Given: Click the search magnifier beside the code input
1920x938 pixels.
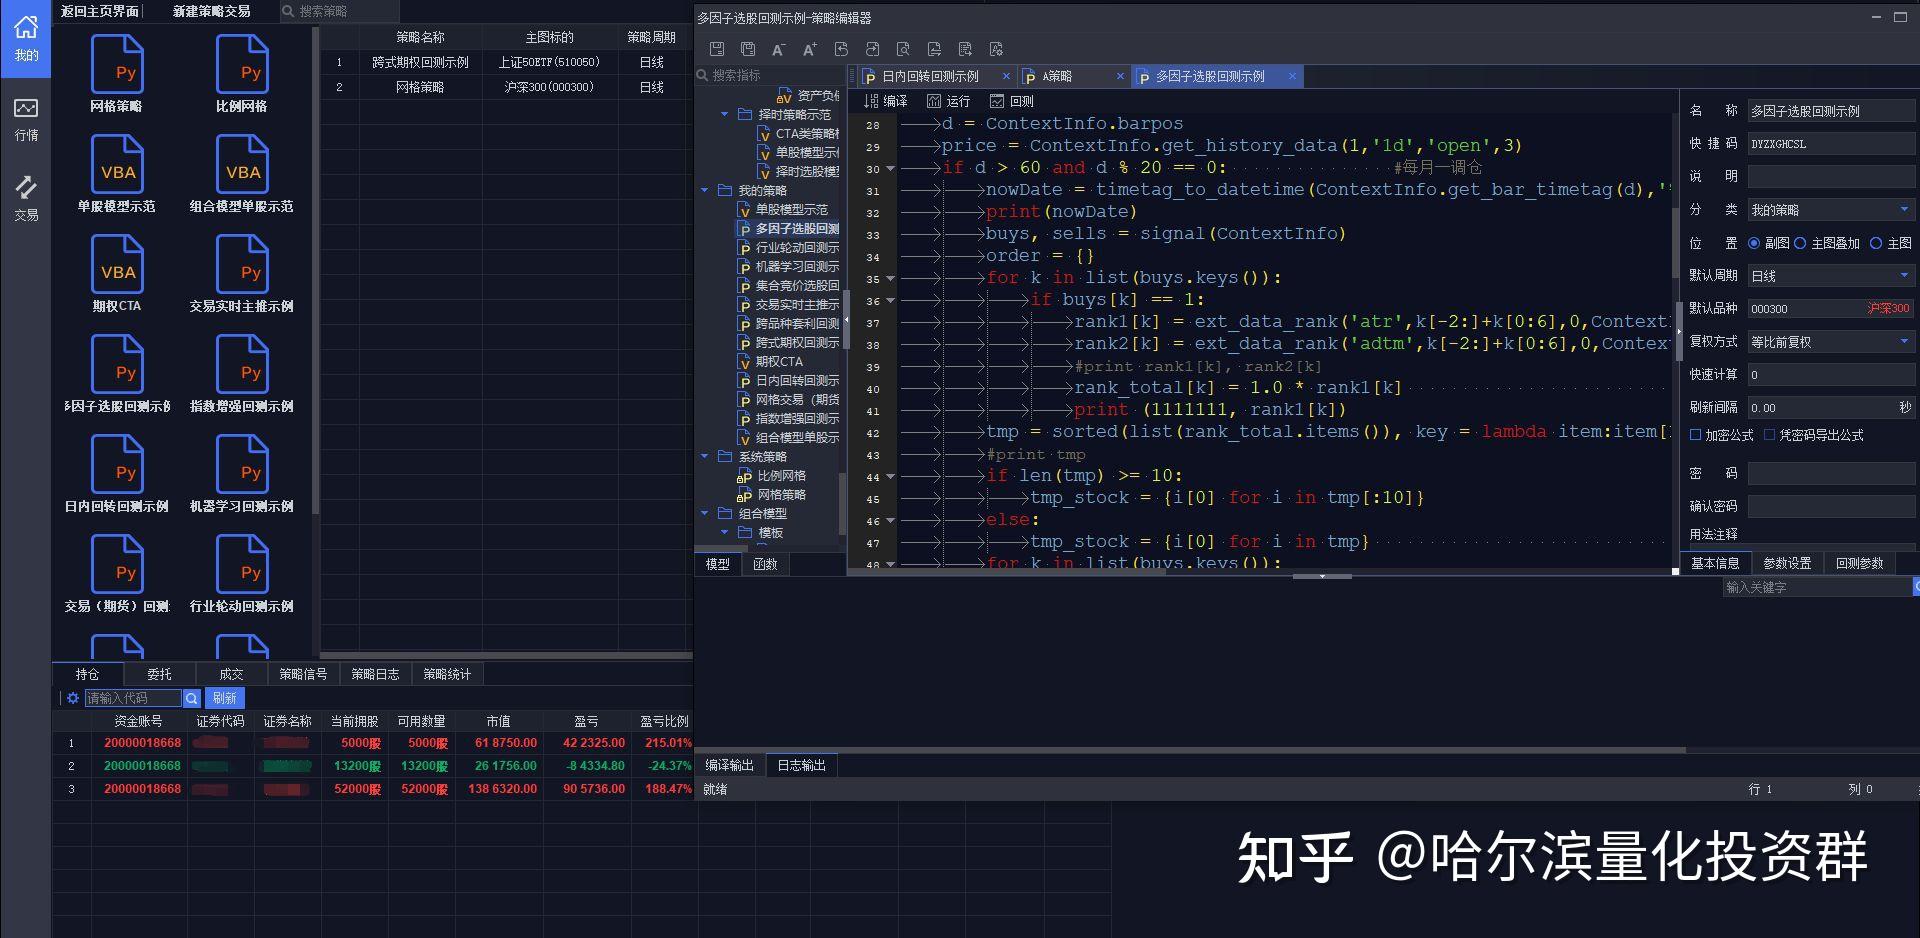Looking at the screenshot, I should [x=192, y=698].
